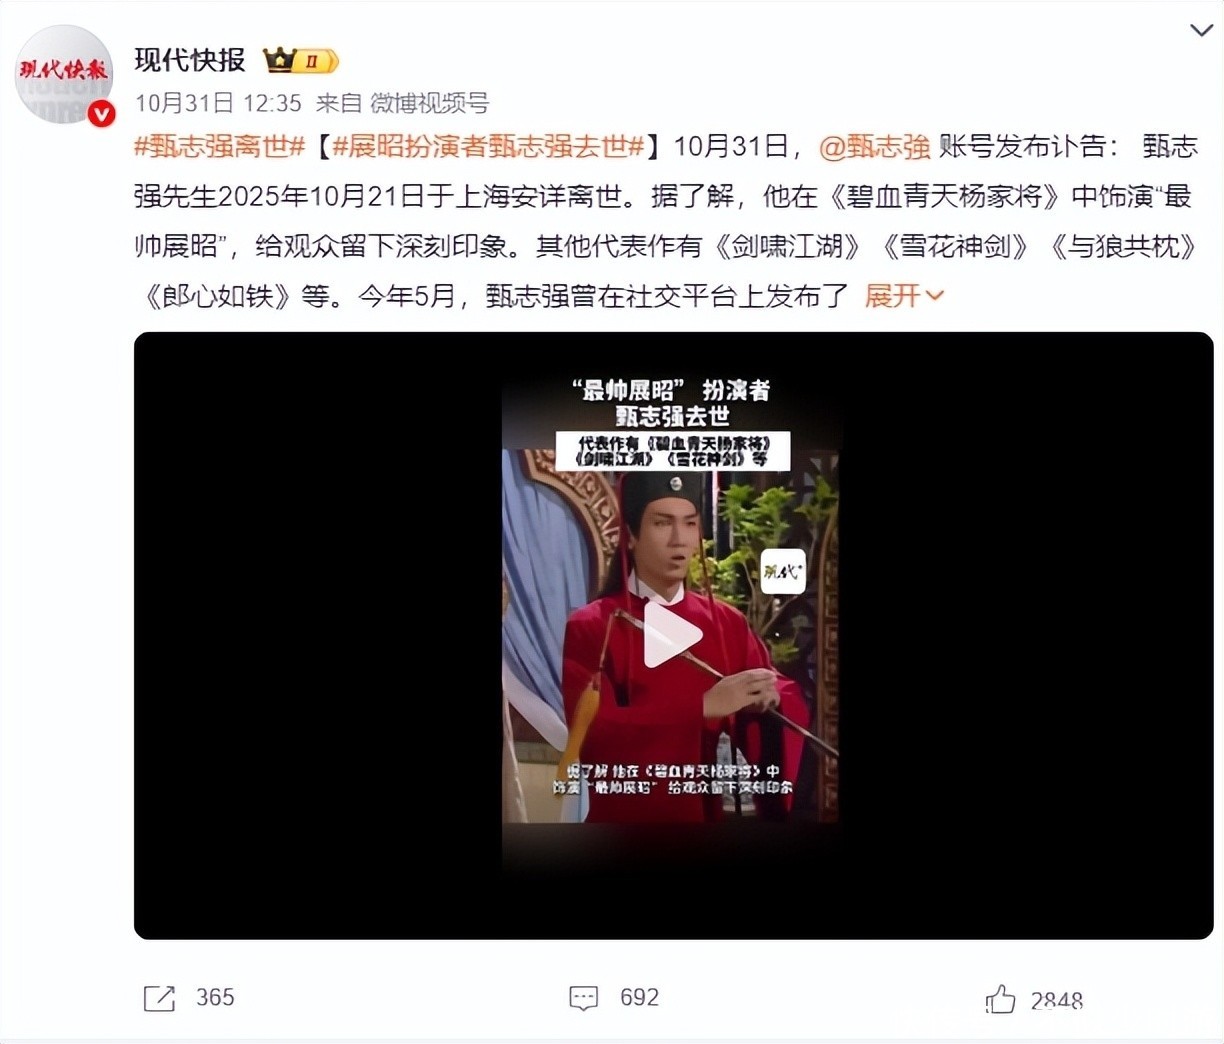Click the crown membership level badge
This screenshot has width=1224, height=1044.
[301, 61]
